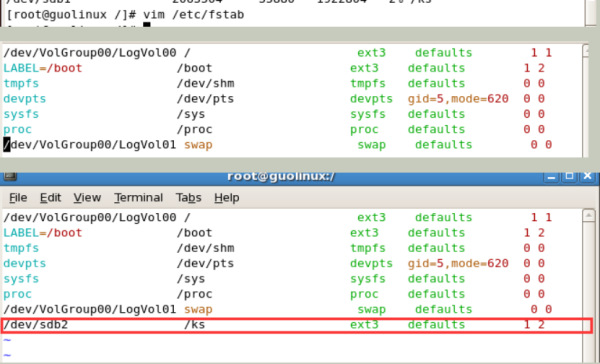Click 'LABEL=/boot' in the middle fstab panel
The height and width of the screenshot is (364, 600).
42,68
